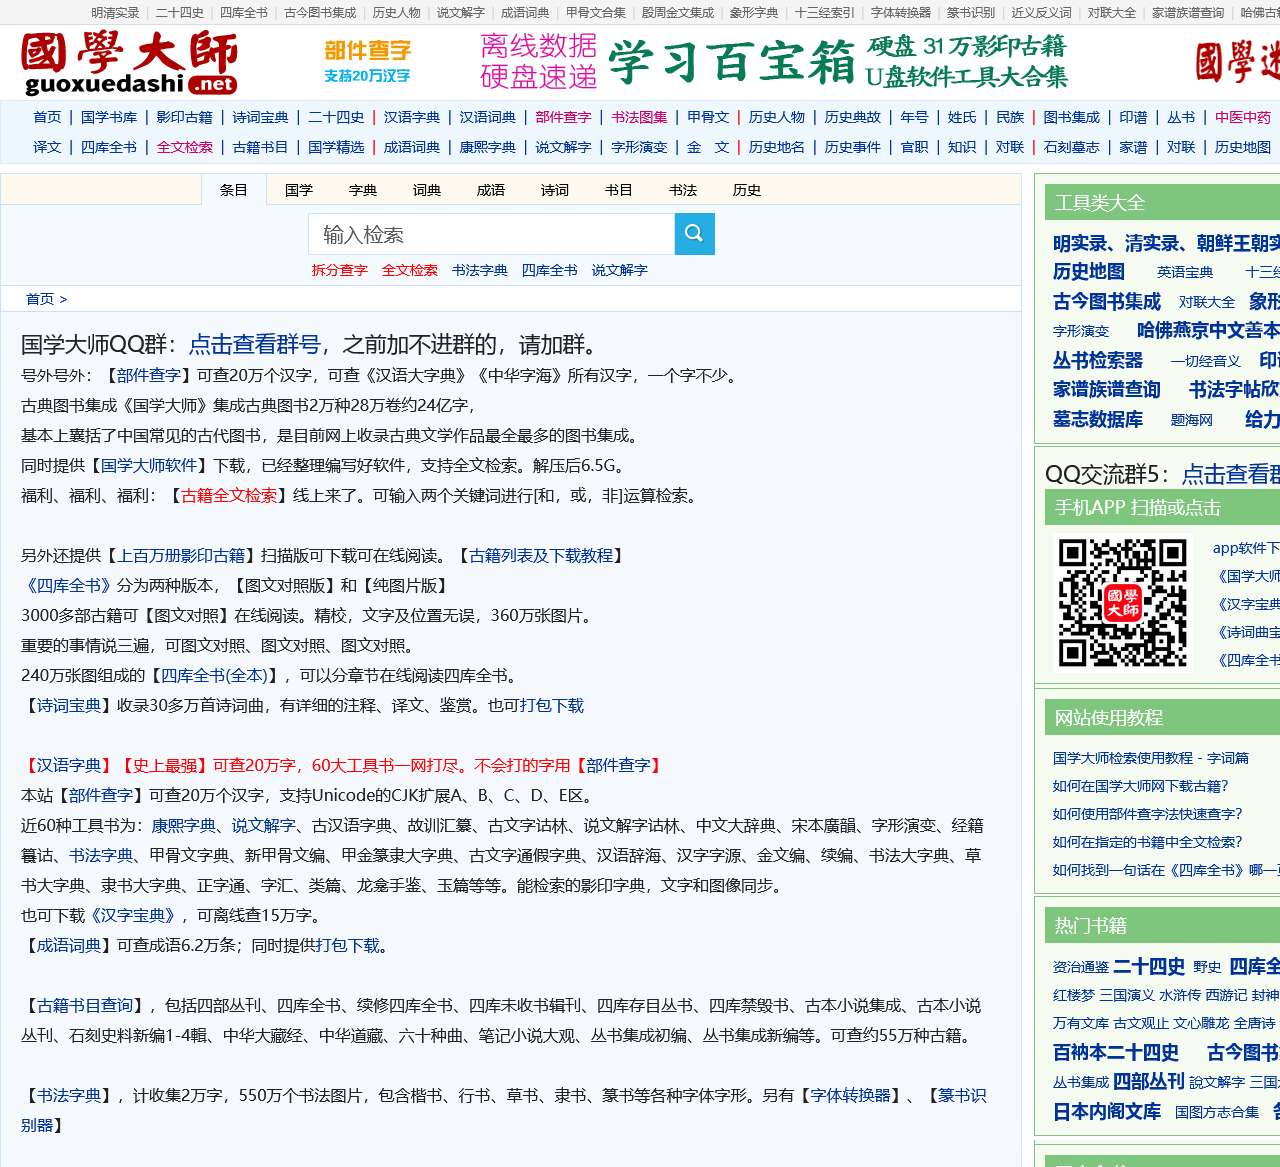1280x1167 pixels.
Task: Switch to the 字典 search tab
Action: [x=363, y=190]
